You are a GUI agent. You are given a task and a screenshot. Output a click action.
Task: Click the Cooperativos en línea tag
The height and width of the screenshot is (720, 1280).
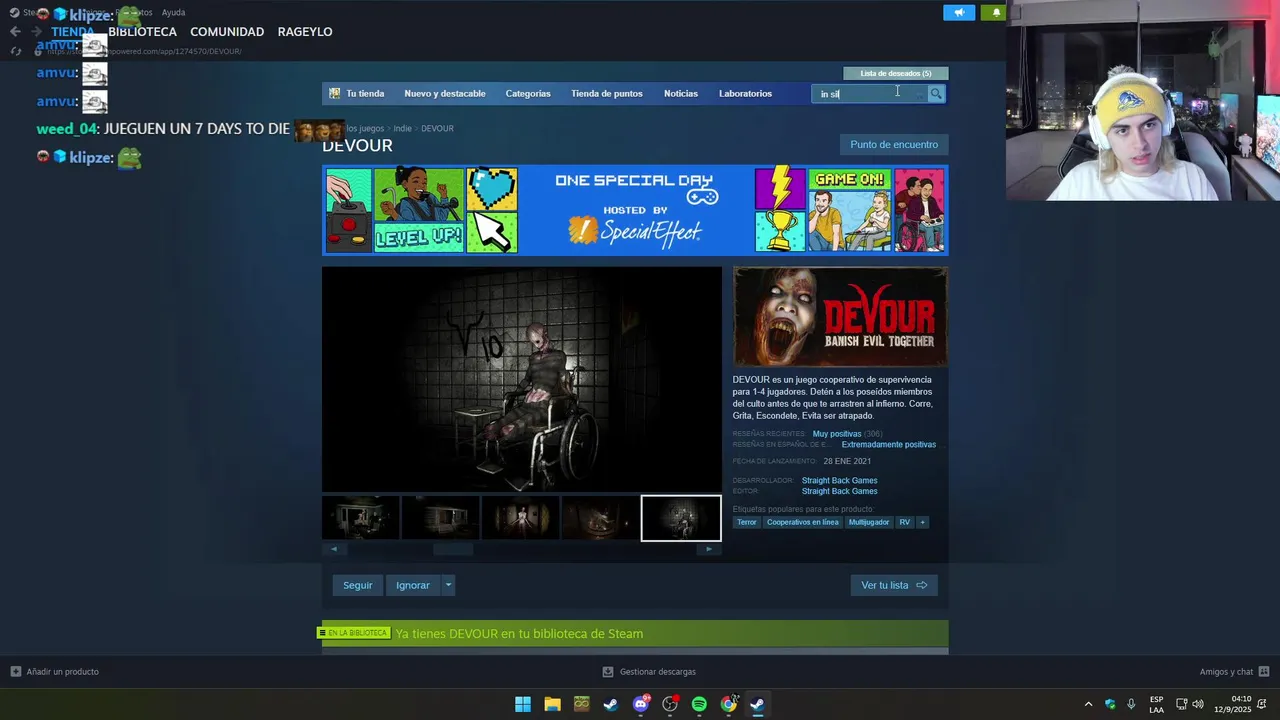pos(803,522)
